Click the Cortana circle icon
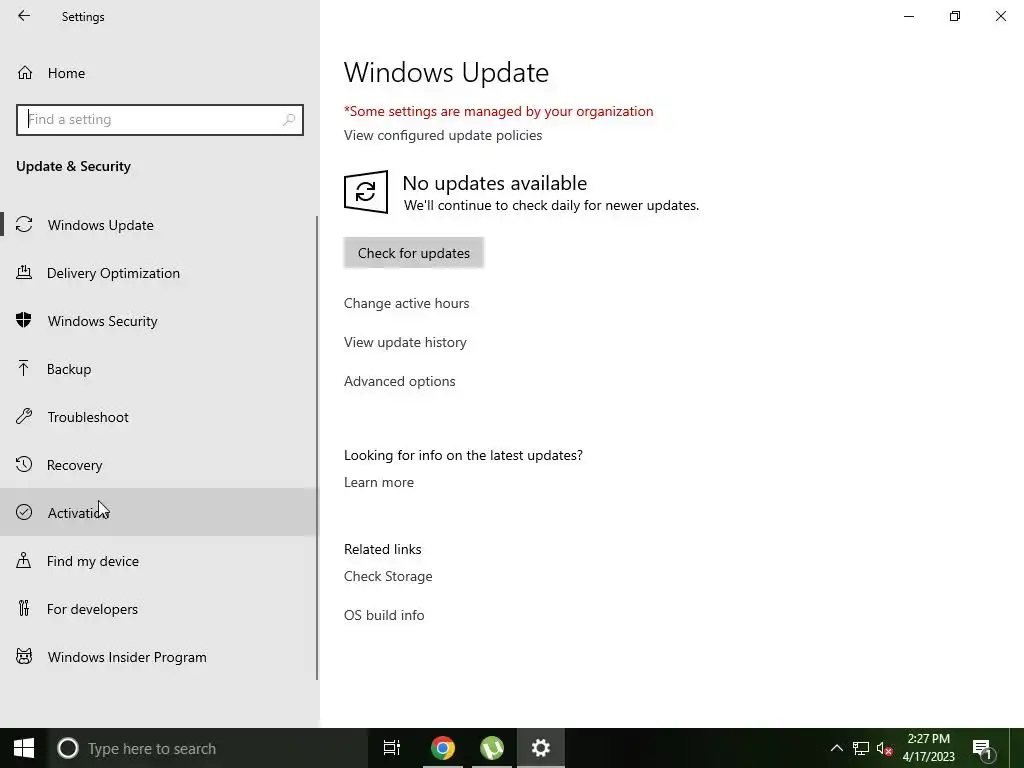Image resolution: width=1024 pixels, height=768 pixels. coord(67,748)
